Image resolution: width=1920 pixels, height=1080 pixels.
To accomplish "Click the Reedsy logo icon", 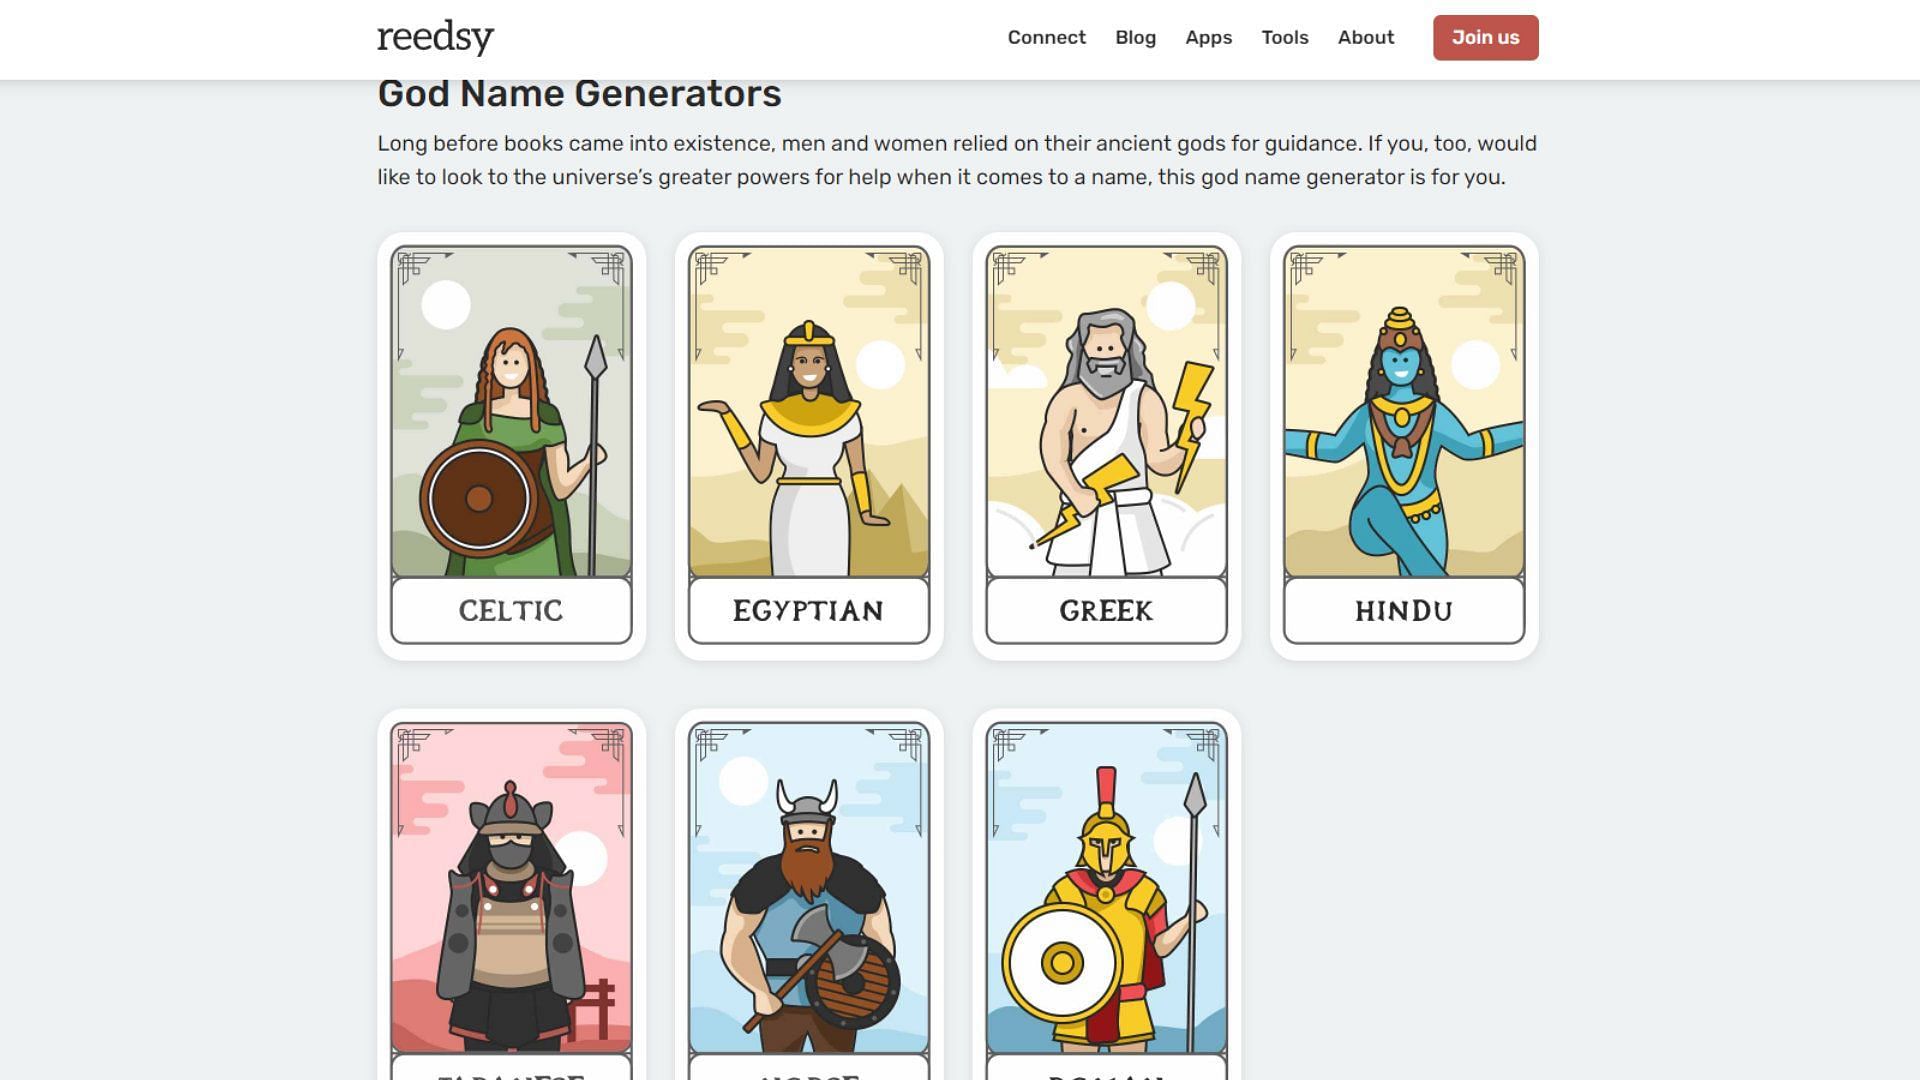I will click(435, 37).
